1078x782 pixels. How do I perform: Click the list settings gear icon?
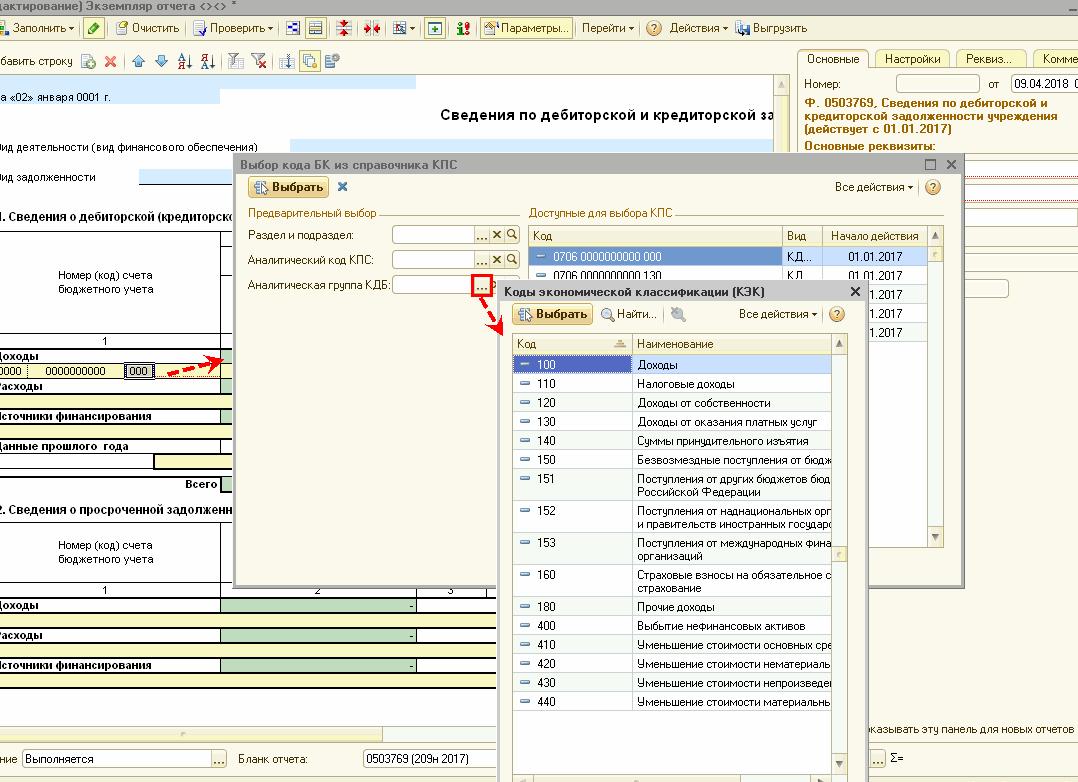[x=332, y=61]
